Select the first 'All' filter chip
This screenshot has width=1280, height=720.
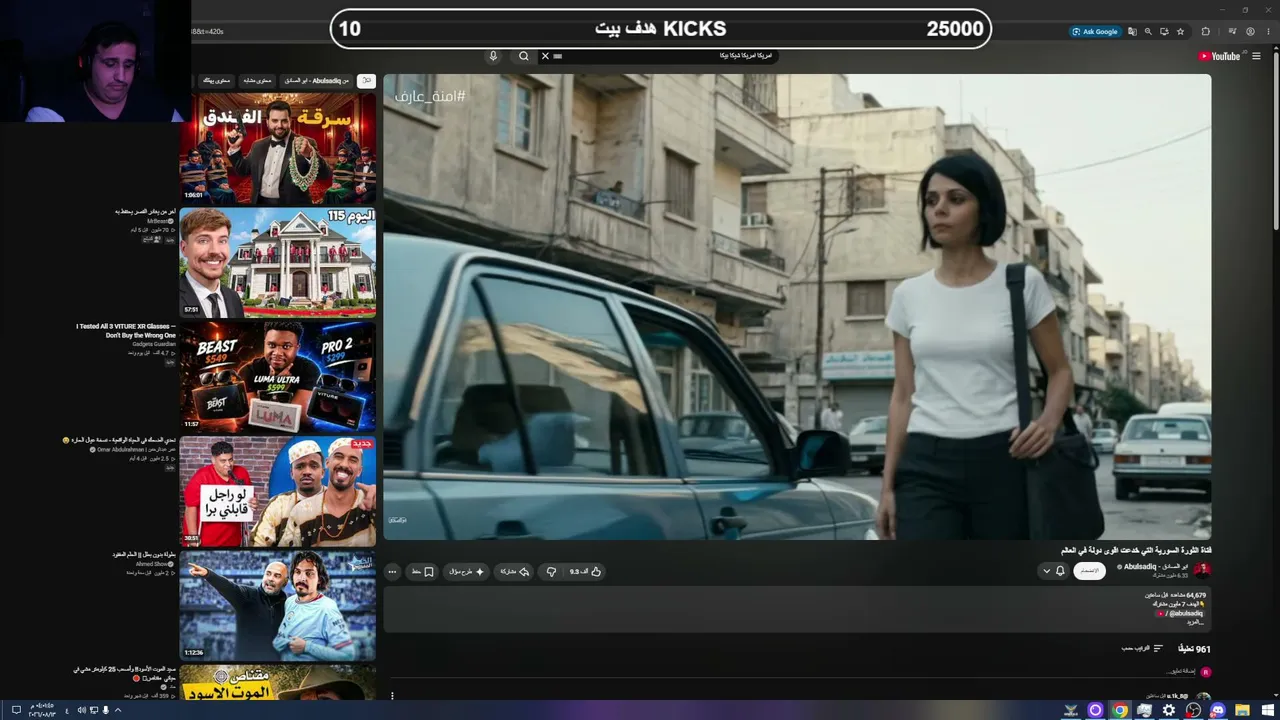pyautogui.click(x=366, y=80)
